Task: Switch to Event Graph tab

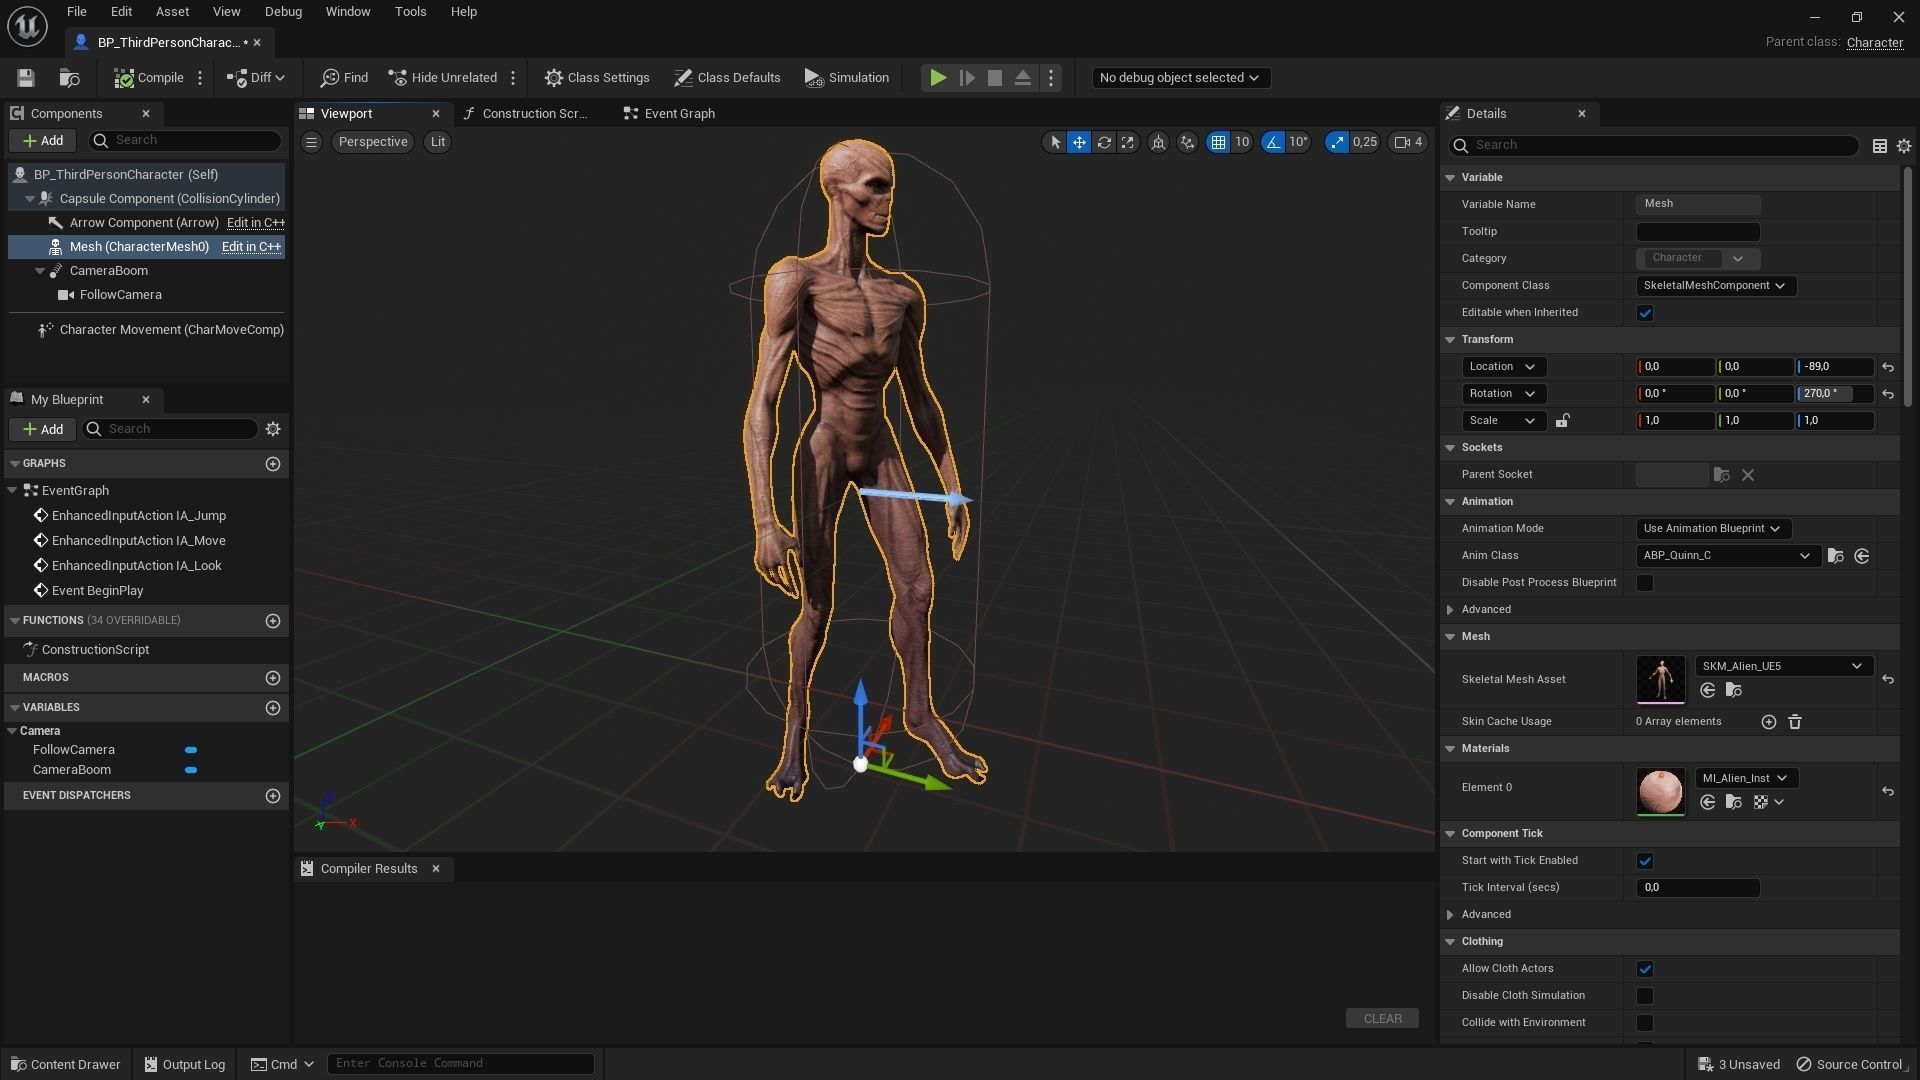Action: click(x=670, y=114)
